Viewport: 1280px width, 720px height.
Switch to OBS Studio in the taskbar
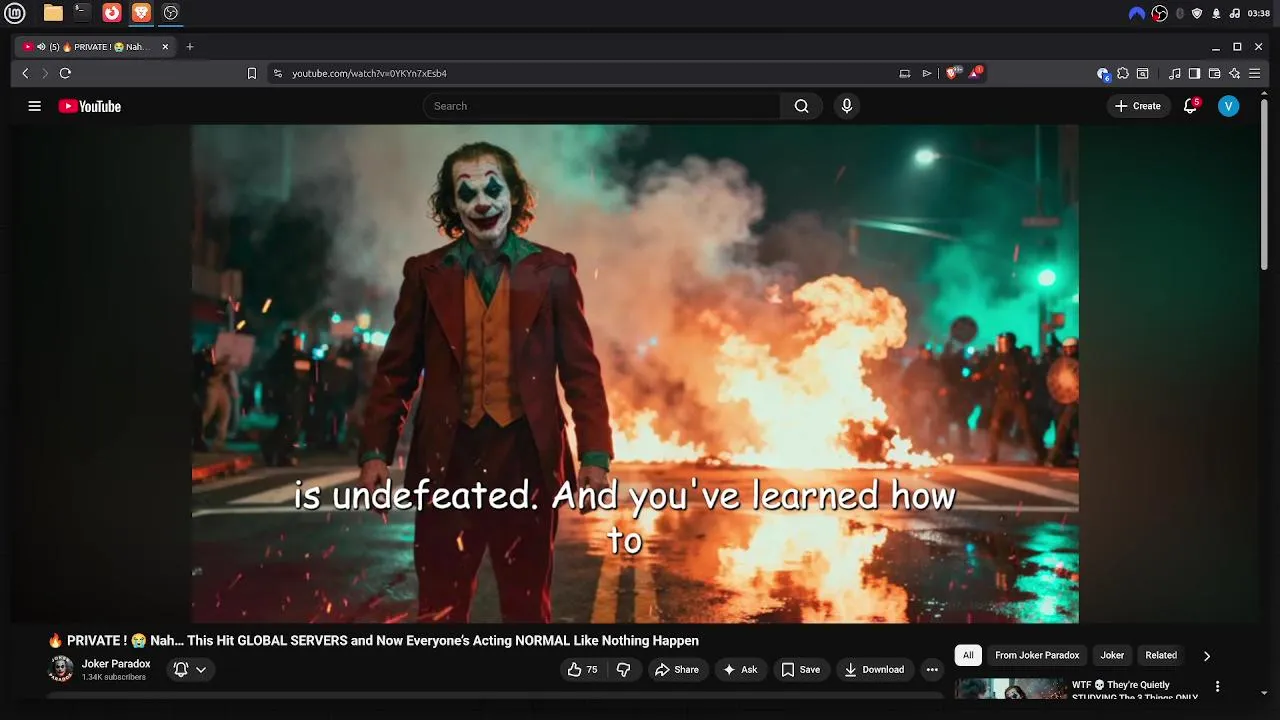[x=171, y=13]
